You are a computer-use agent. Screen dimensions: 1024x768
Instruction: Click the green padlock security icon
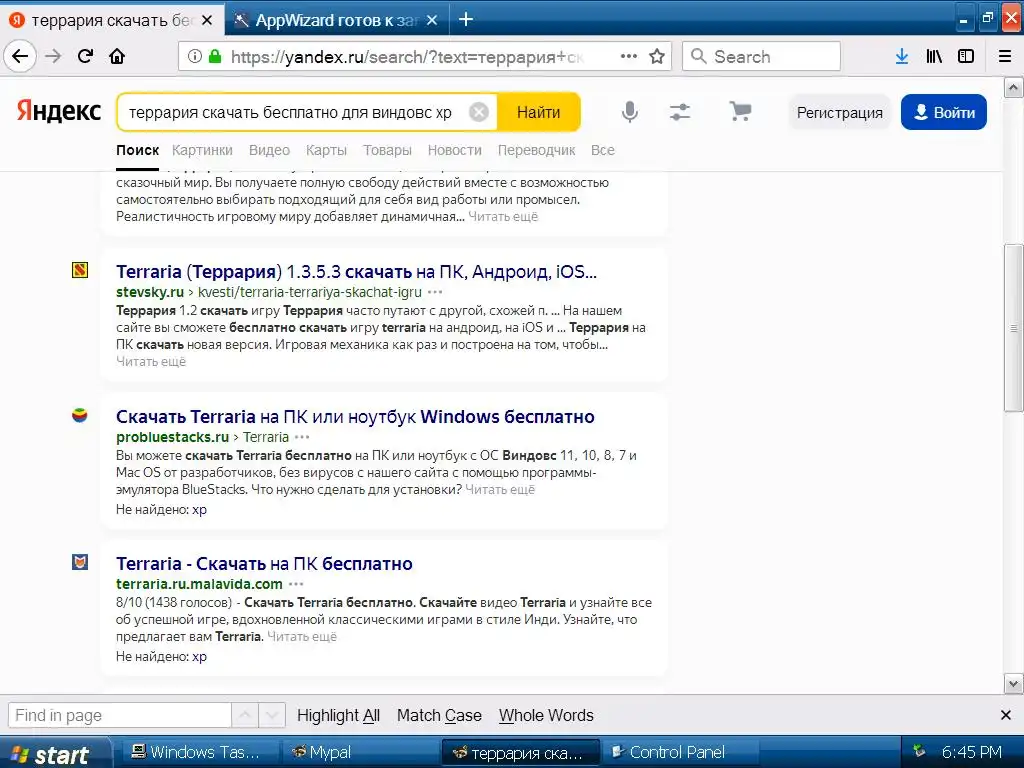tap(214, 56)
